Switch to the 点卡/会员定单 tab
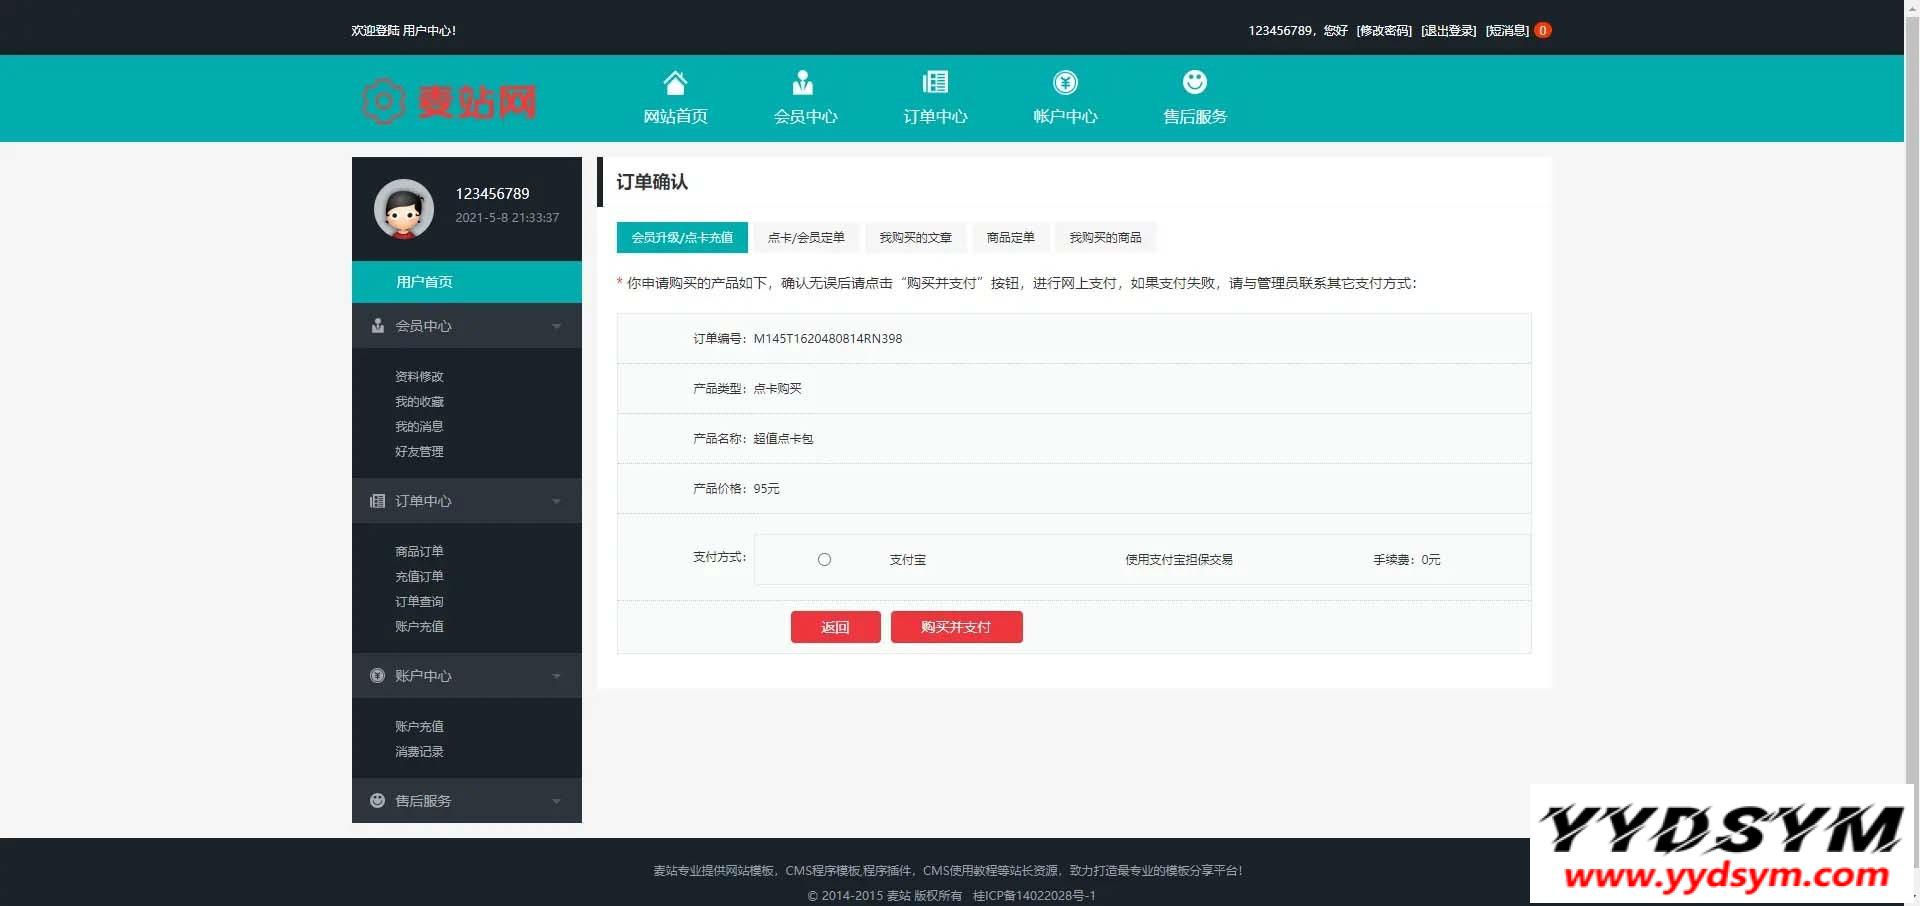Viewport: 1920px width, 906px height. tap(806, 237)
